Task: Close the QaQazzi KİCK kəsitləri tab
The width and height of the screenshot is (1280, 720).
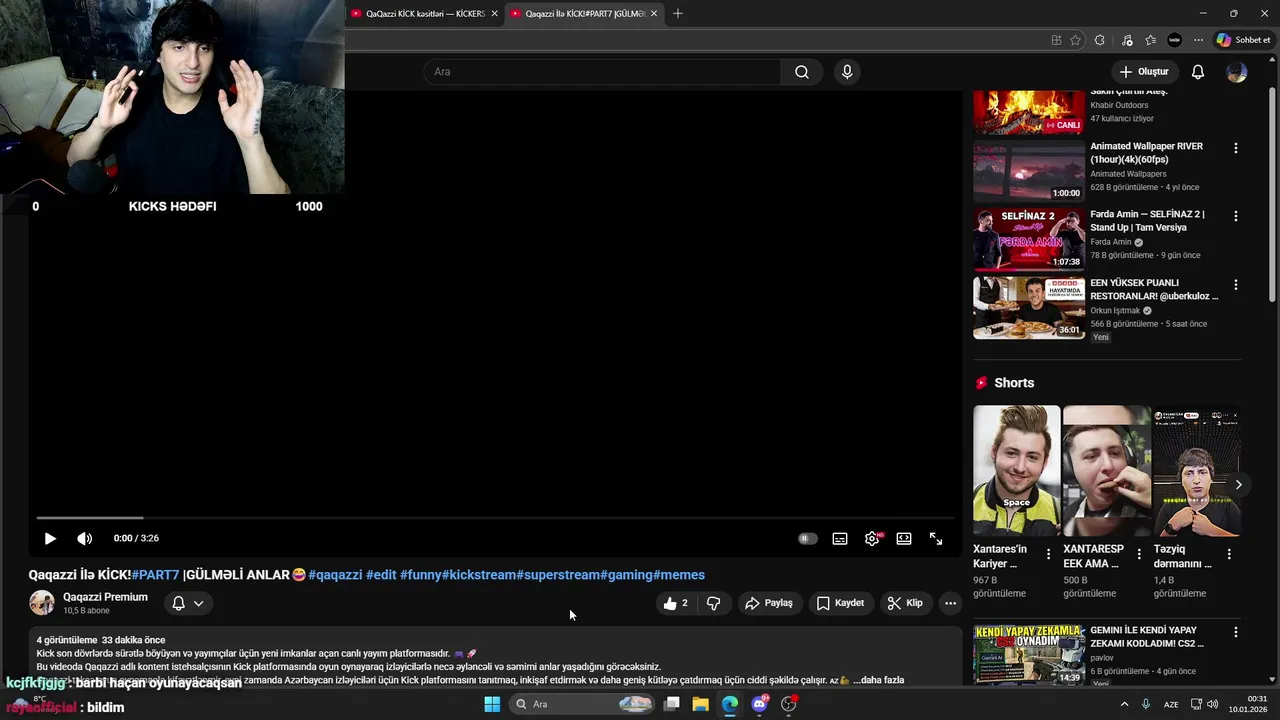Action: (494, 14)
